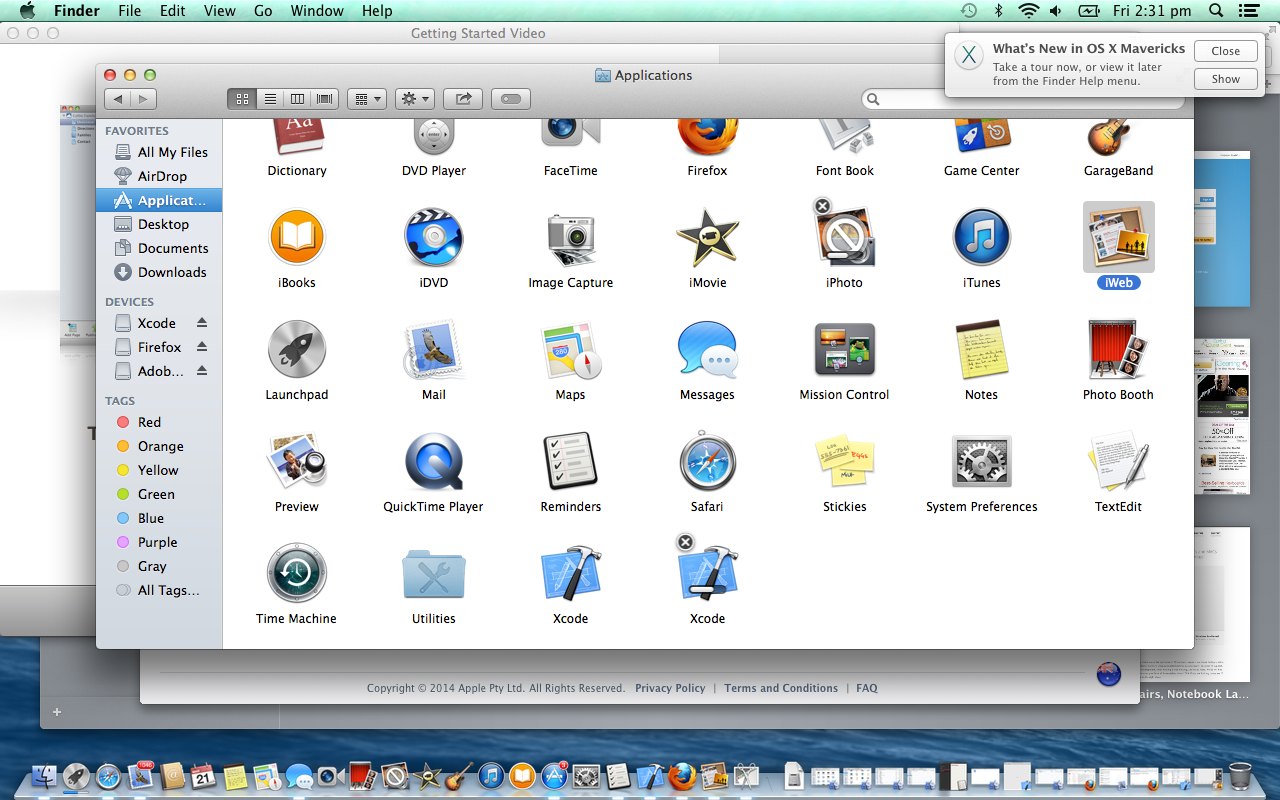This screenshot has width=1280, height=800.
Task: Go forward in Finder window history
Action: [144, 99]
